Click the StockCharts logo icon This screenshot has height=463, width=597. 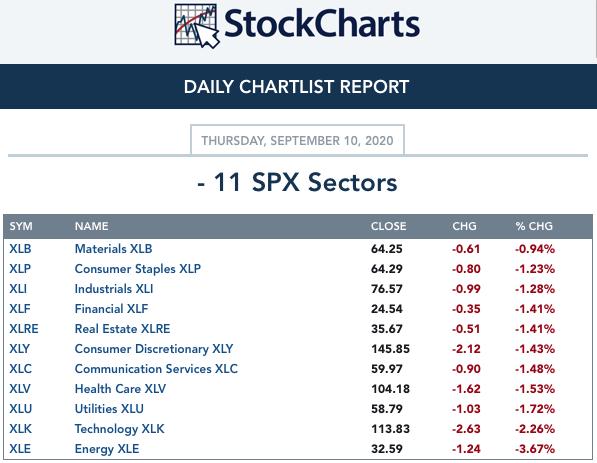tap(197, 26)
